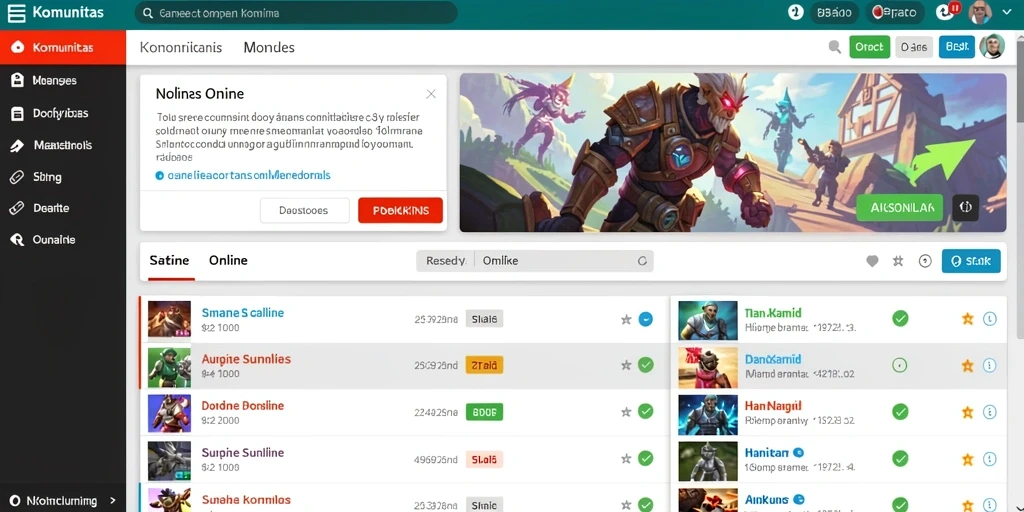The height and width of the screenshot is (512, 1024).
Task: Click the heart icon in filter bar
Action: coord(872,261)
